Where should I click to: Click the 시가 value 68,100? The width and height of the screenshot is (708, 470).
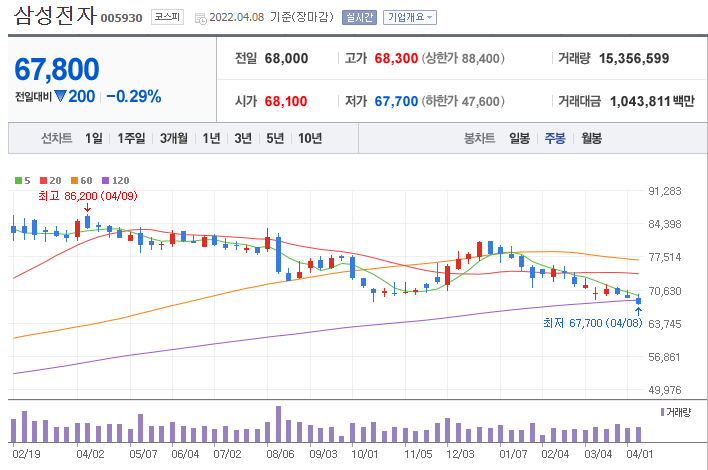pyautogui.click(x=286, y=102)
